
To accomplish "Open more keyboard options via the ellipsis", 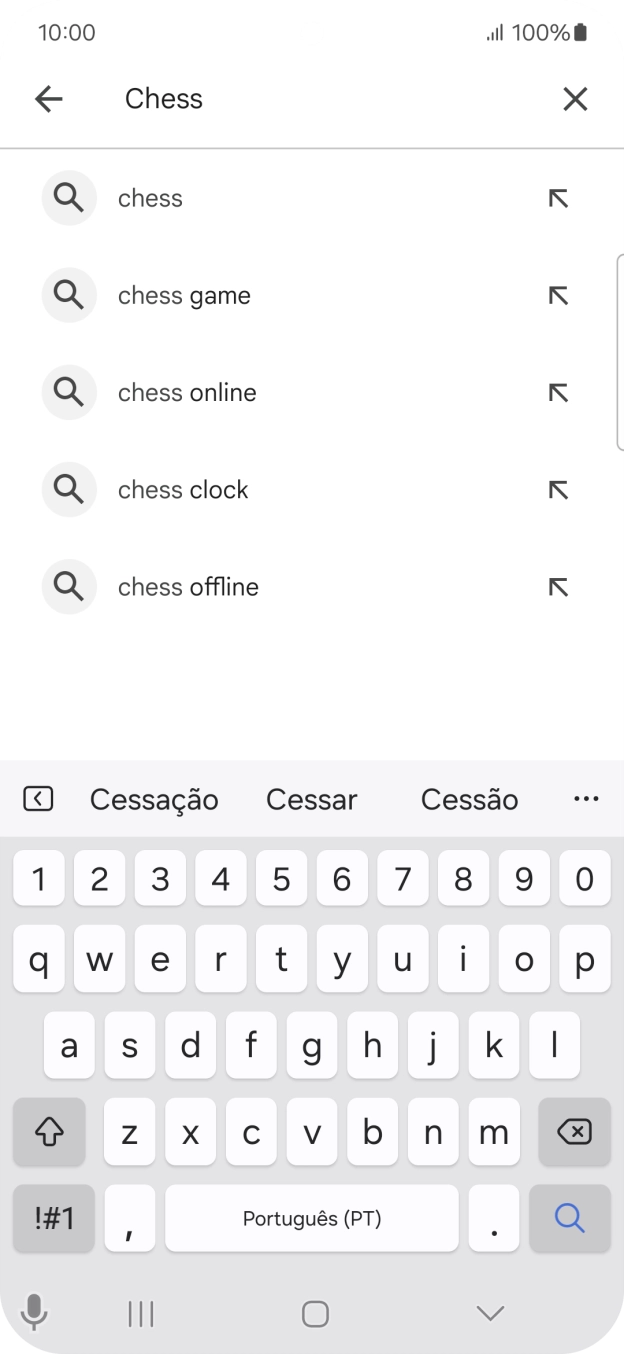I will click(586, 798).
